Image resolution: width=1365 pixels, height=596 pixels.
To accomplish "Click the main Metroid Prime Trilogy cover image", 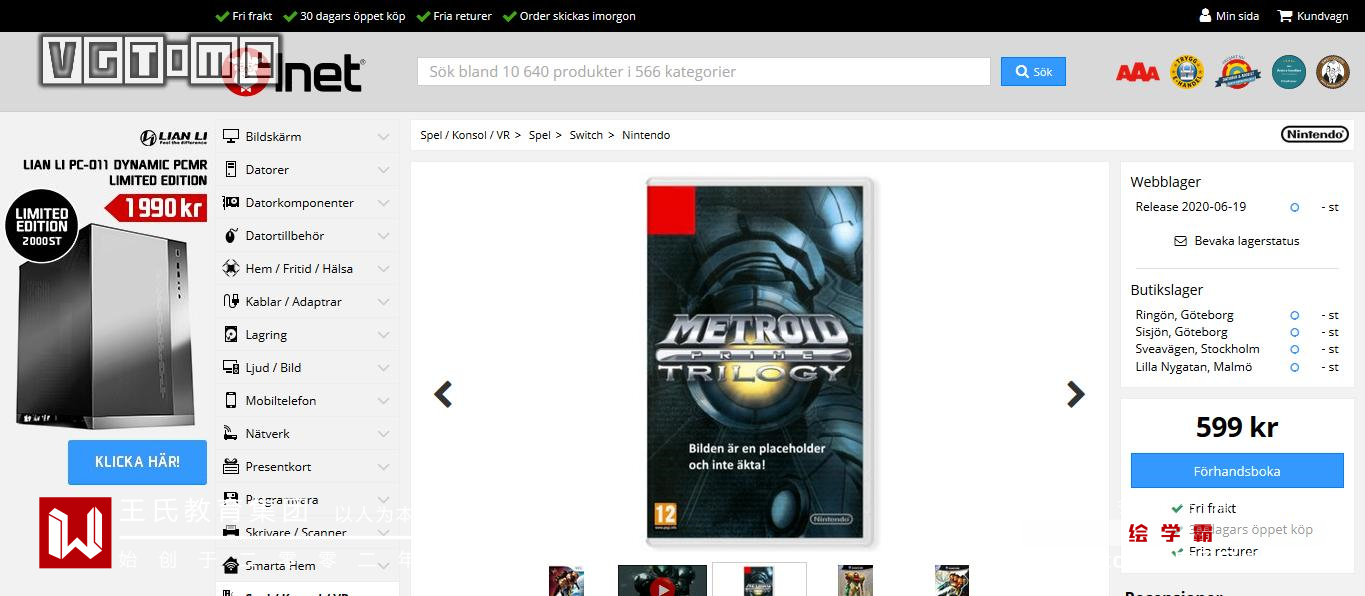I will (x=761, y=362).
